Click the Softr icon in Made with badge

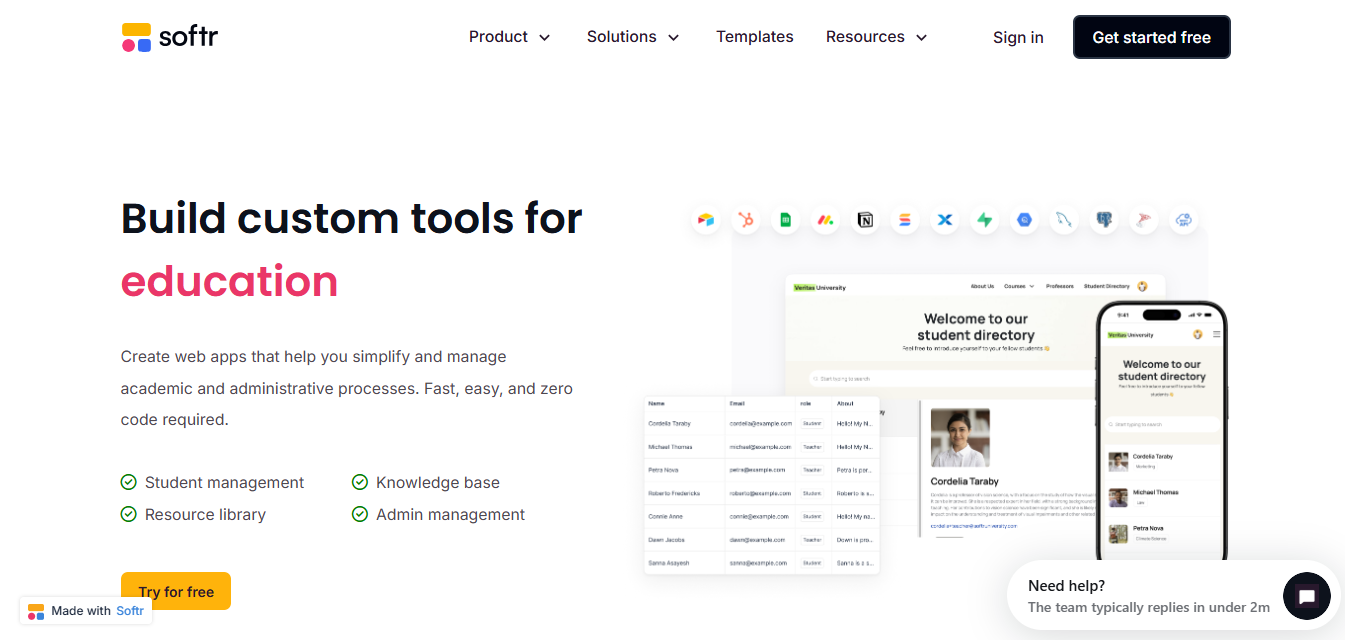pos(36,611)
